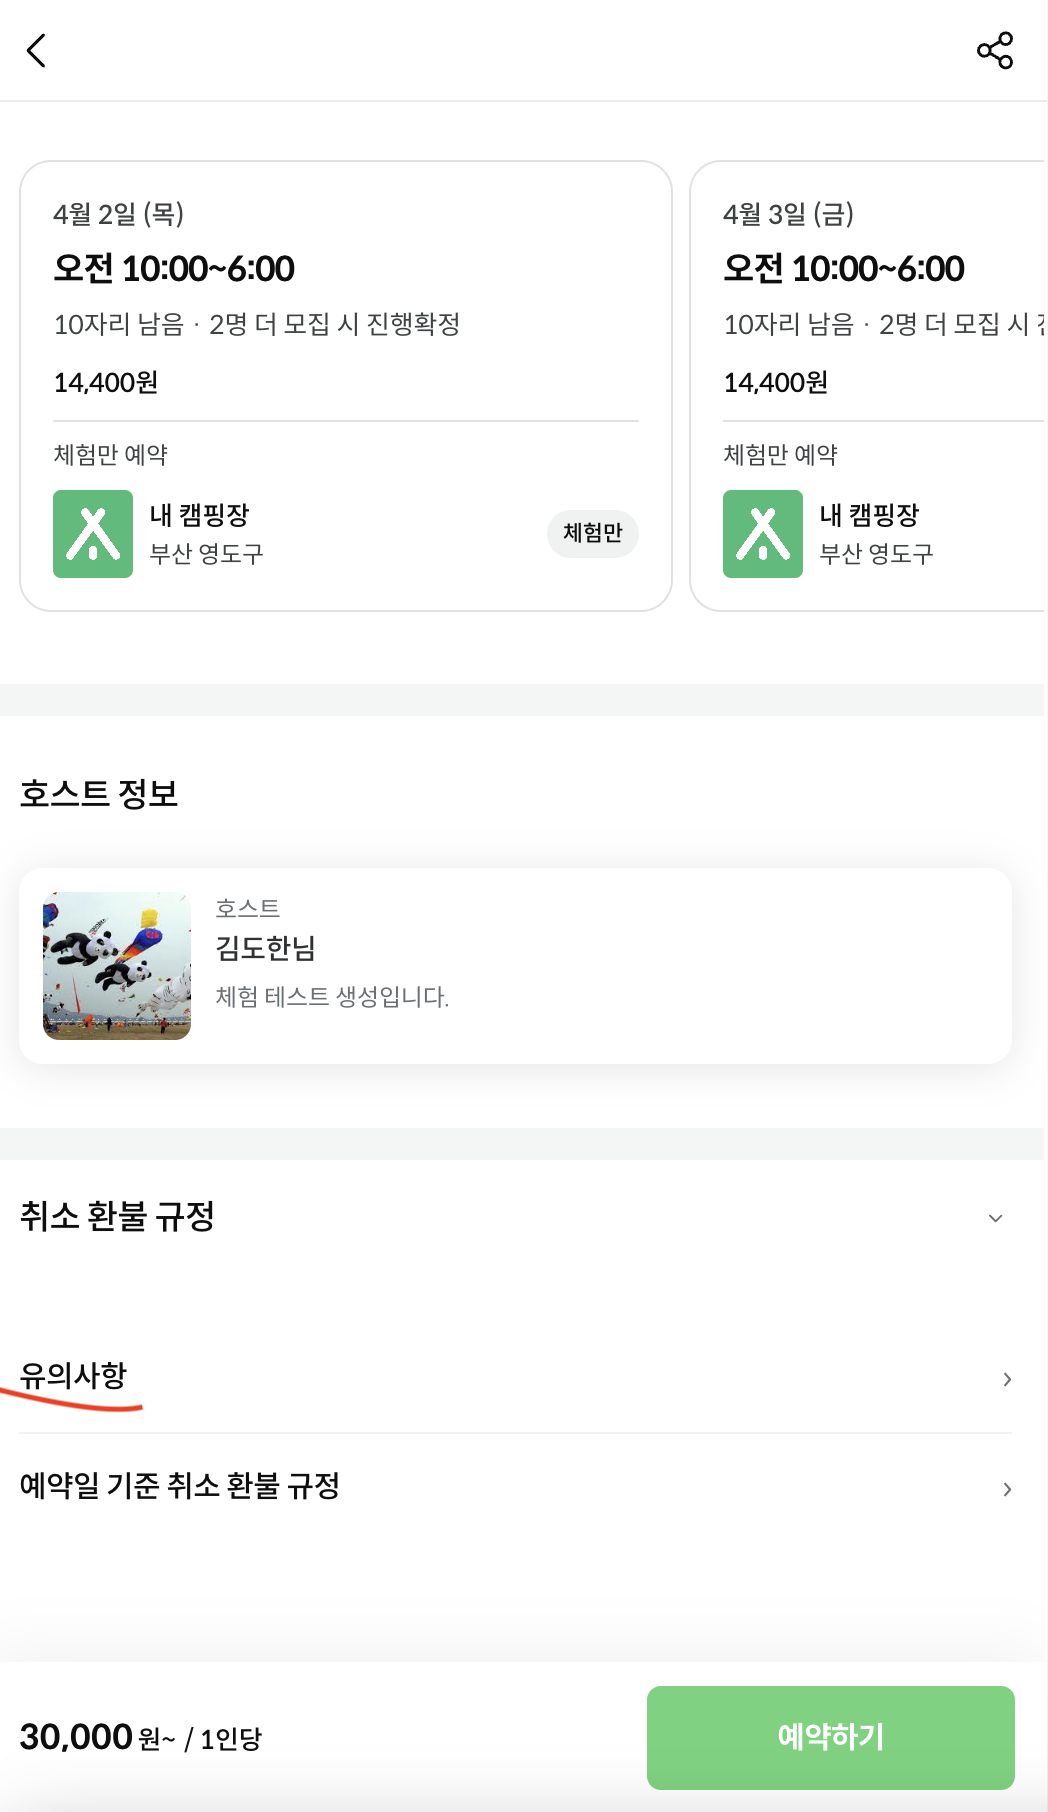Tap 내 캠핑장 name on April 3 card
This screenshot has width=1048, height=1812.
(x=869, y=515)
